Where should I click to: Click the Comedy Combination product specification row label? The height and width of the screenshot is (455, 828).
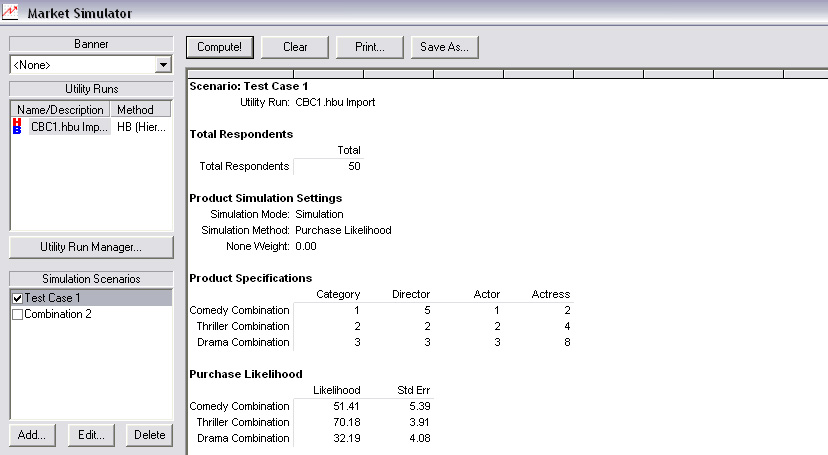pos(239,310)
